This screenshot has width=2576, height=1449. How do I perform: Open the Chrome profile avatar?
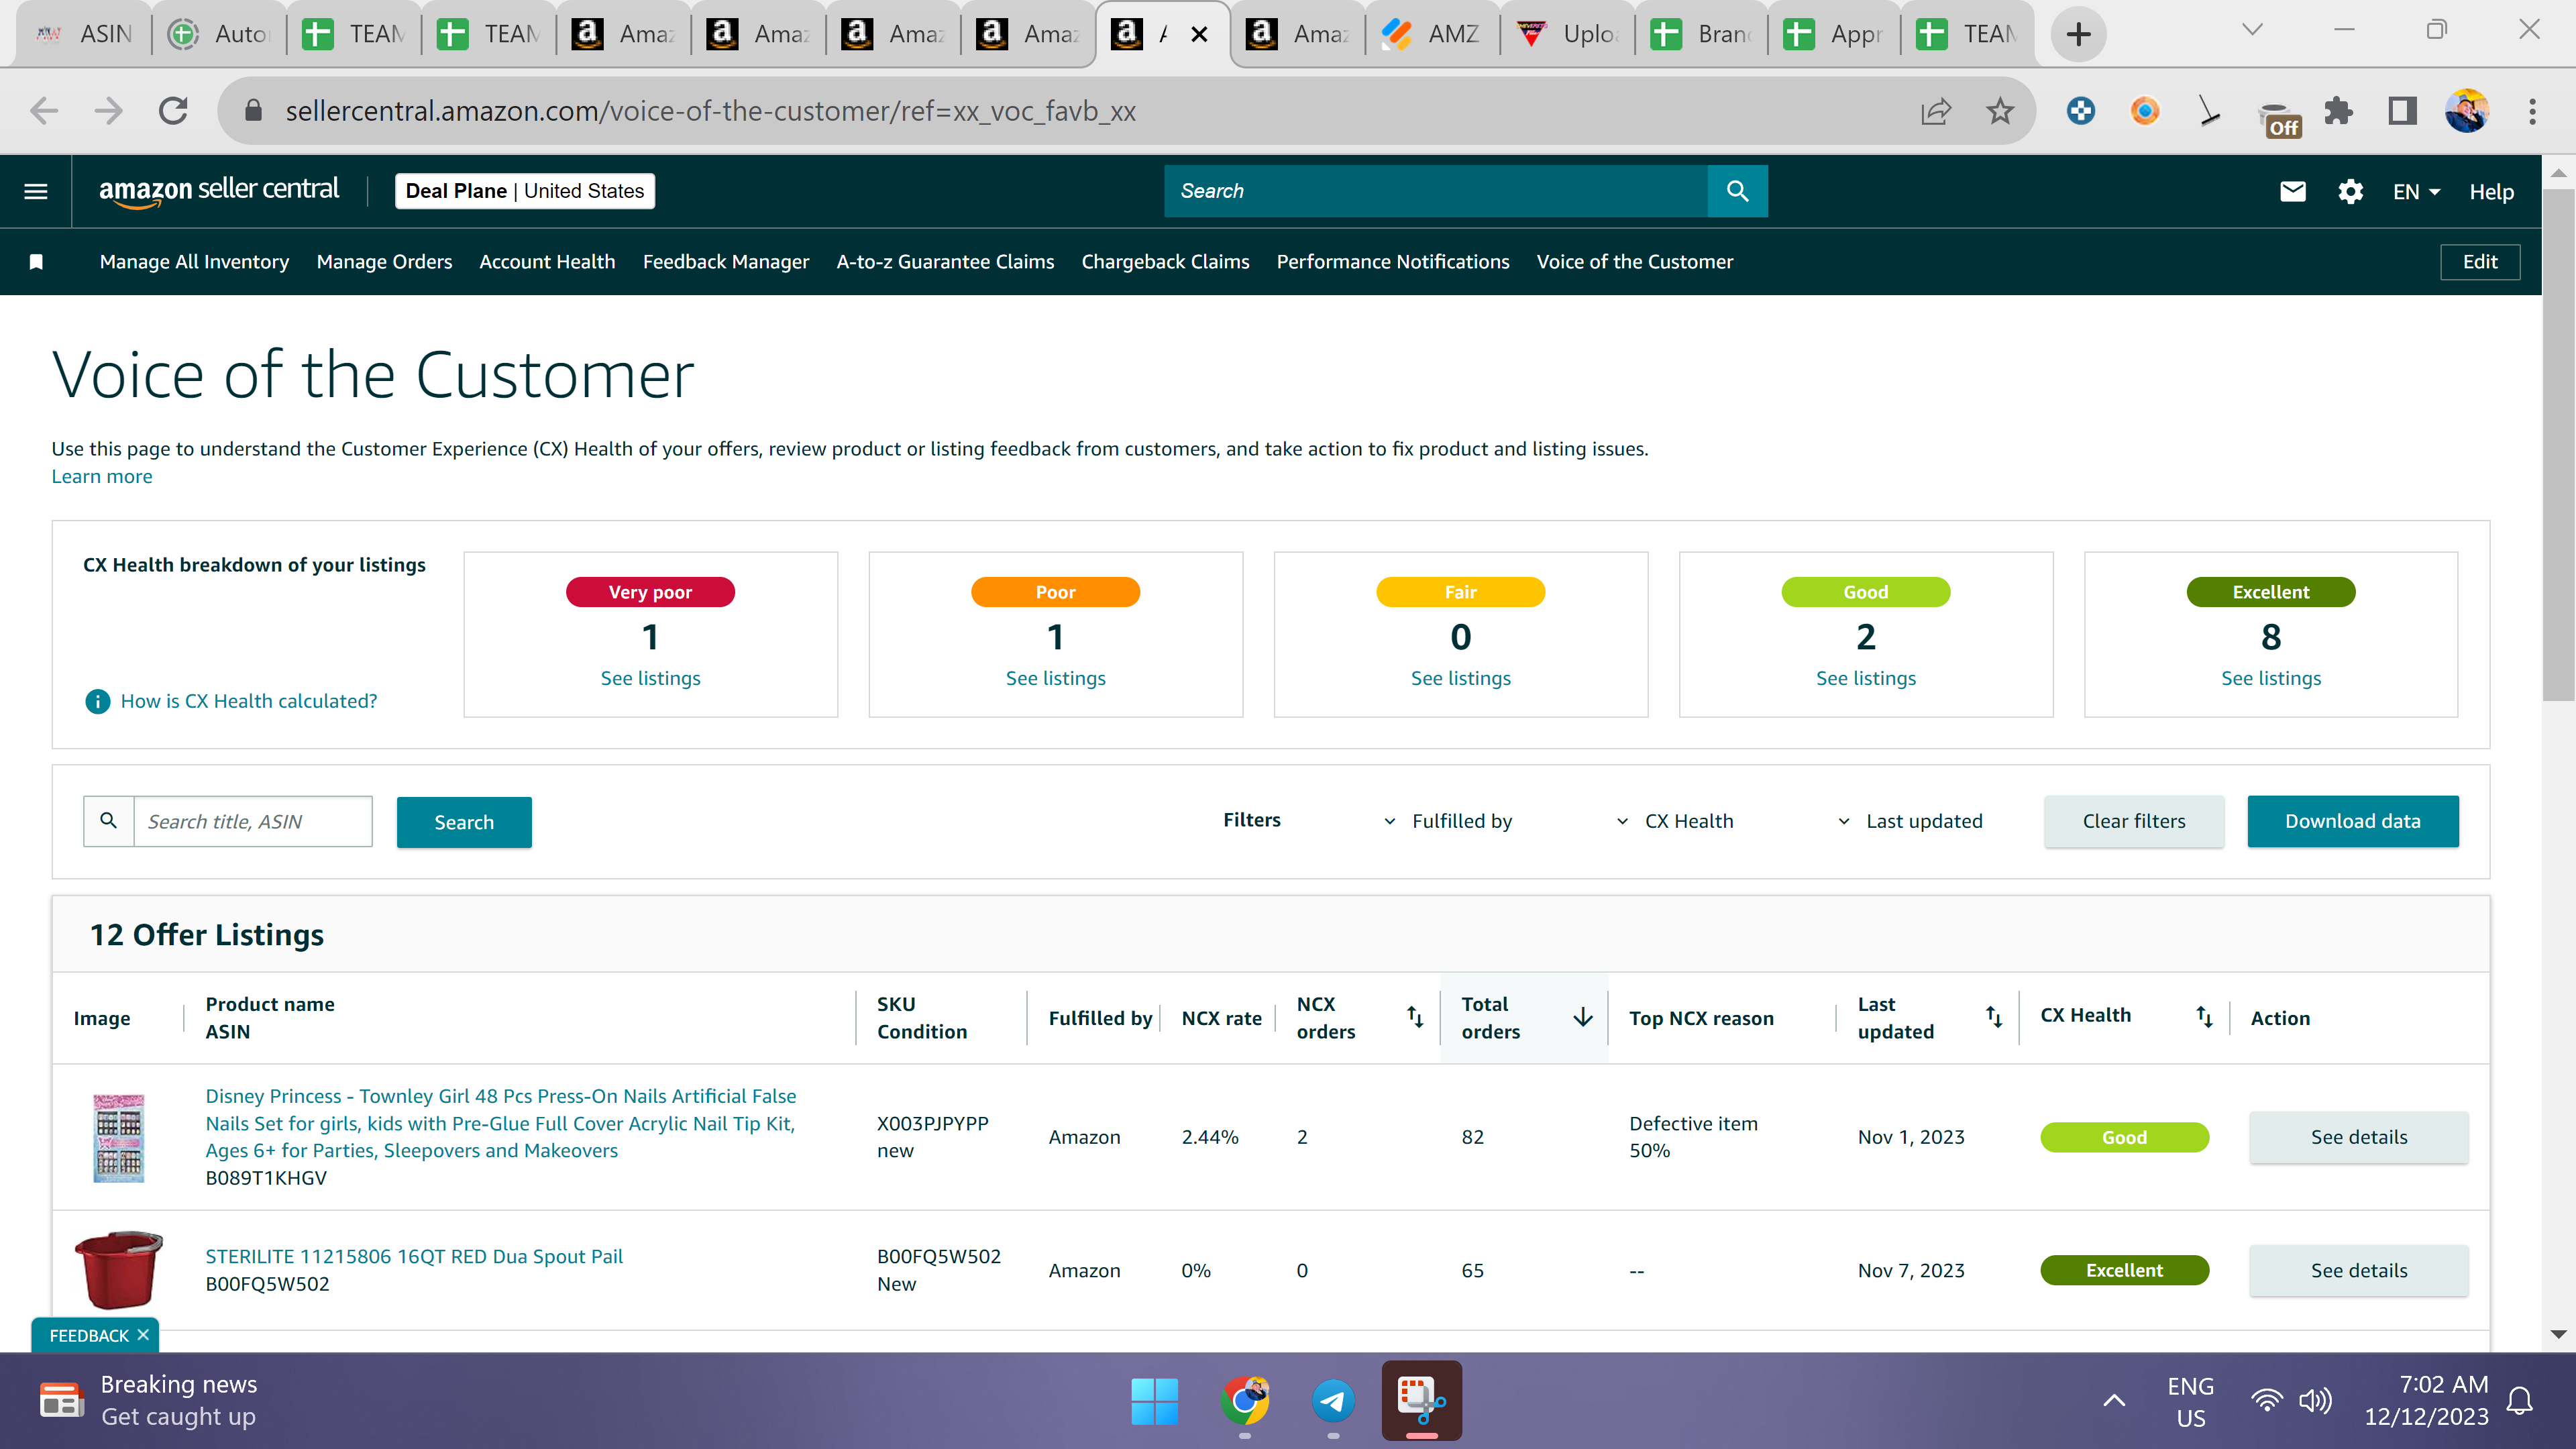[x=2467, y=111]
